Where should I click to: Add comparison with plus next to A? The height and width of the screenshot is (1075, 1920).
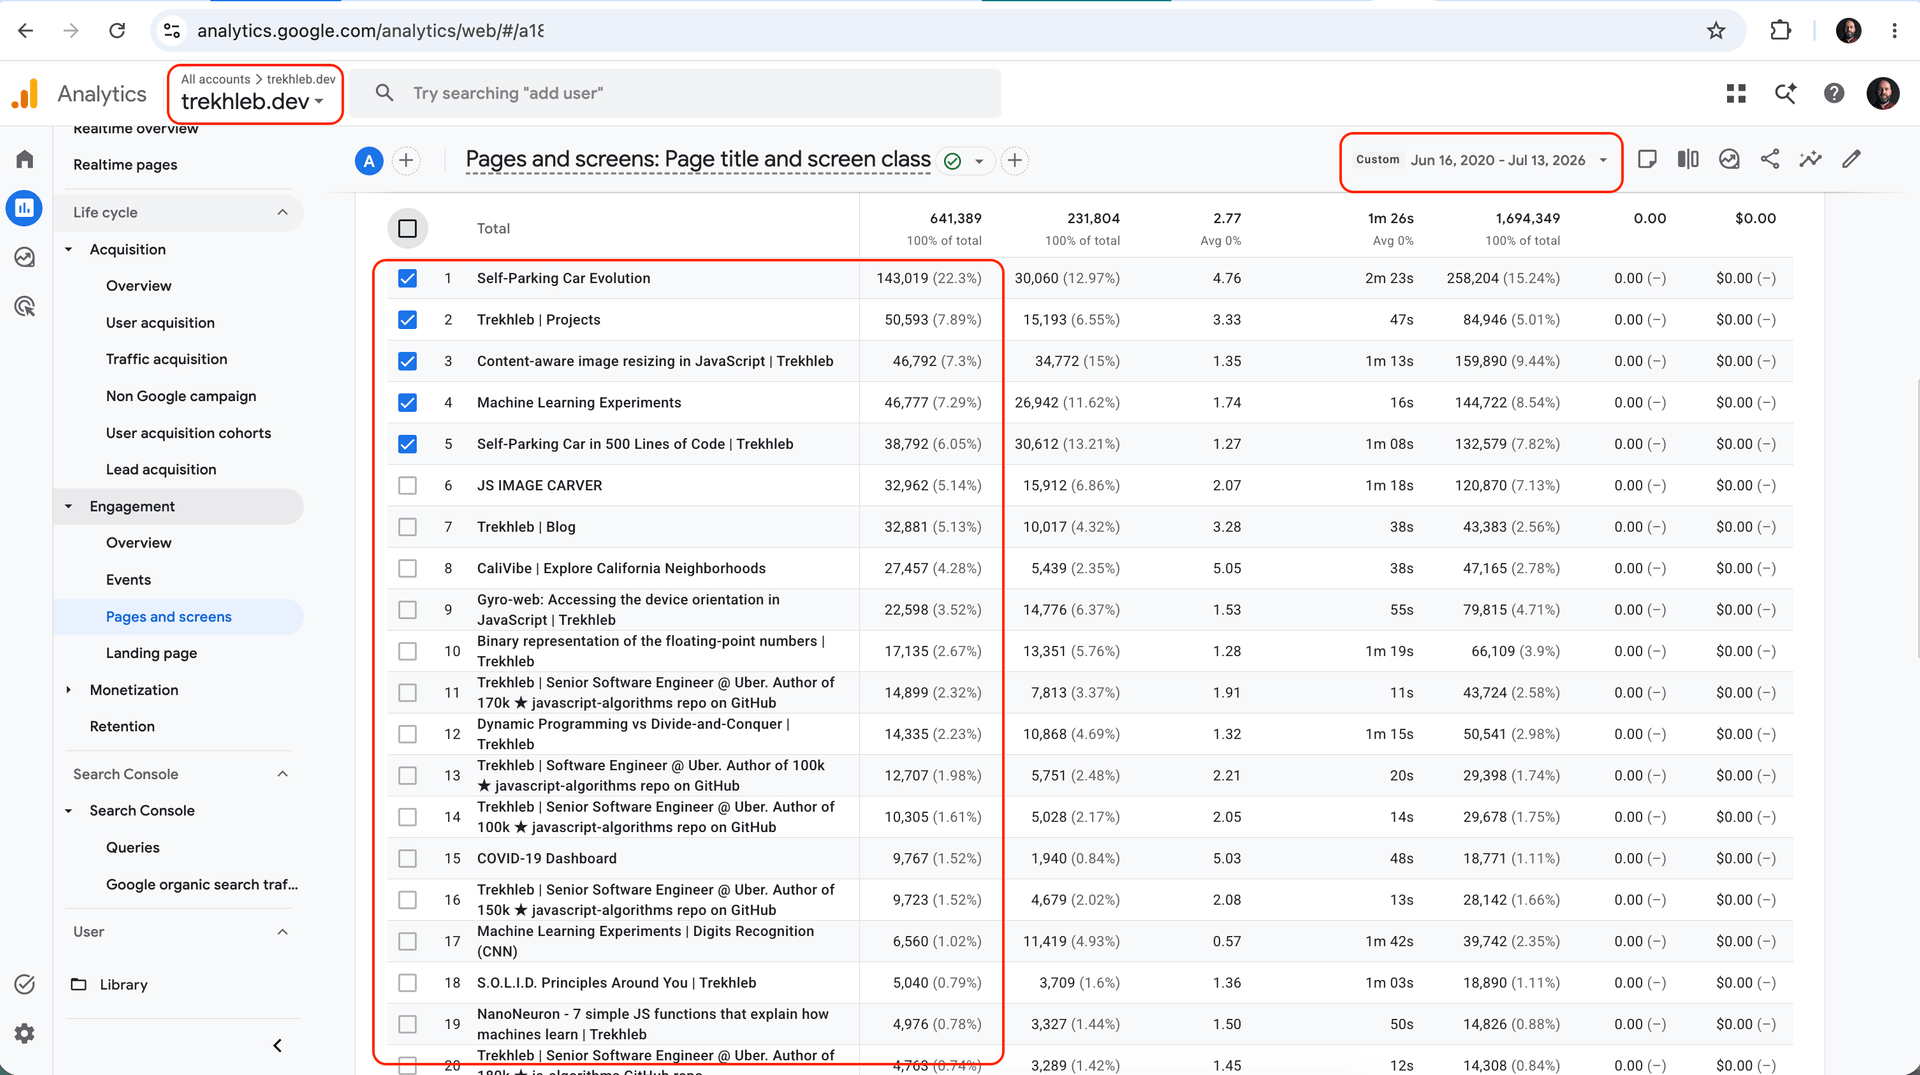[406, 160]
